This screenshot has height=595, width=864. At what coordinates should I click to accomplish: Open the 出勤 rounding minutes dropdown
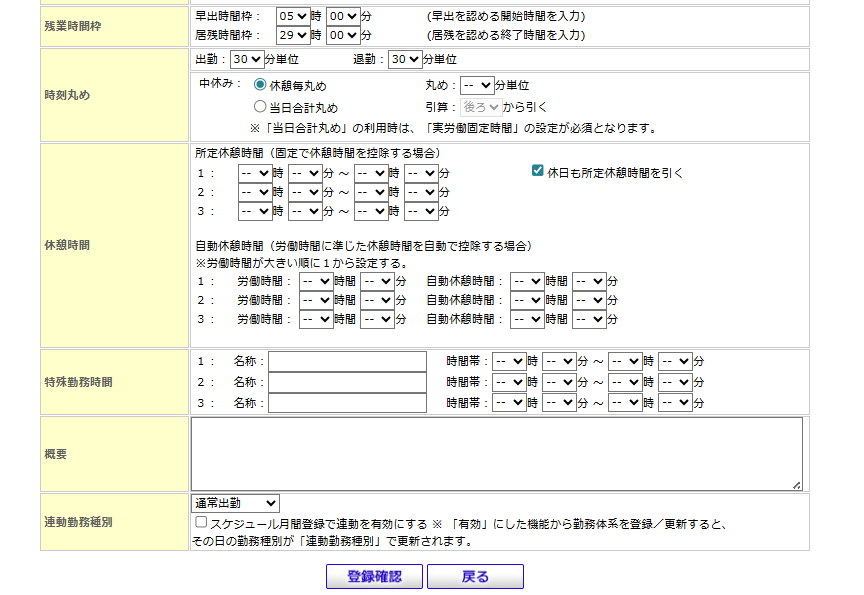[x=246, y=60]
